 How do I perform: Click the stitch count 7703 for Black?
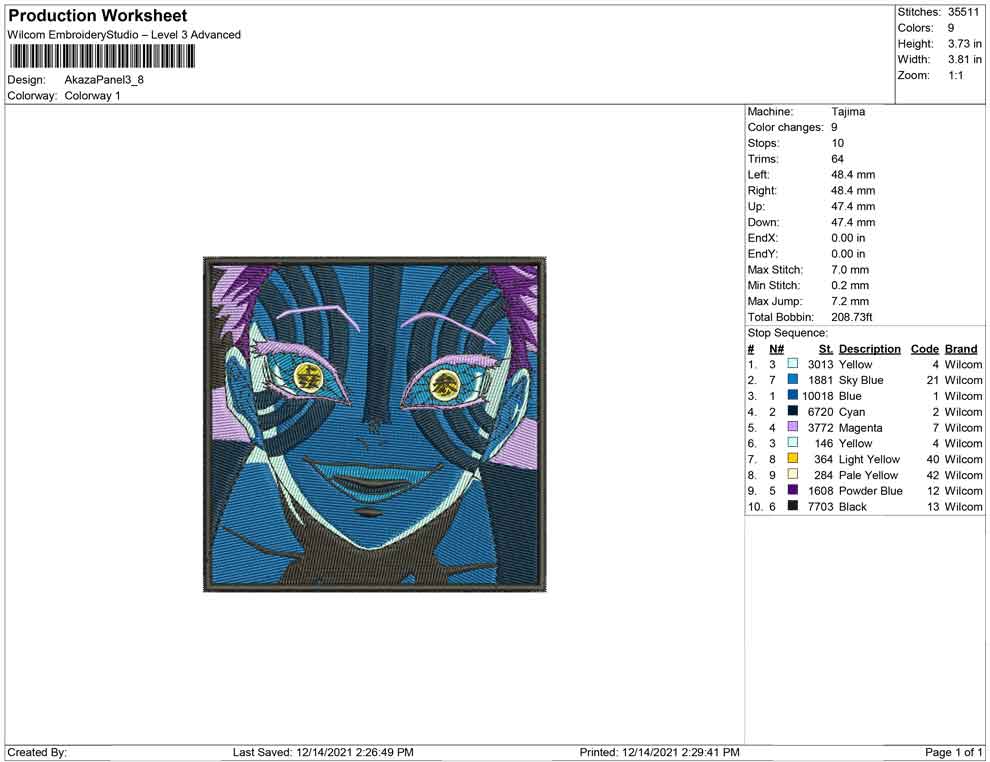pos(821,506)
